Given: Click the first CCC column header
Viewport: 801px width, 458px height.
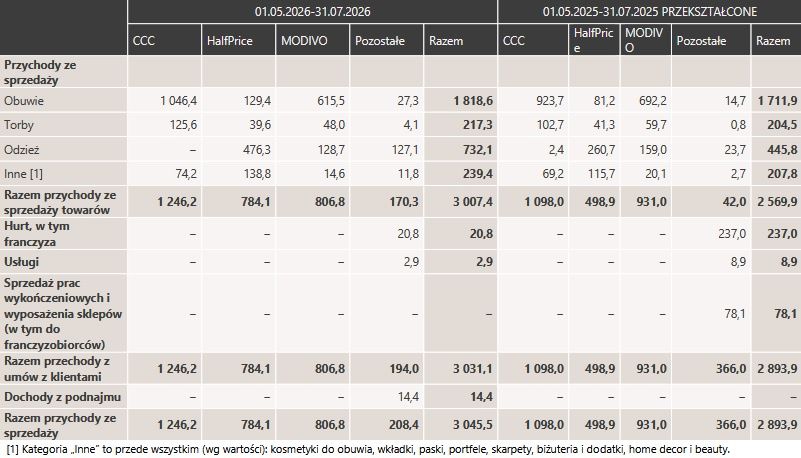Looking at the screenshot, I should tap(144, 41).
